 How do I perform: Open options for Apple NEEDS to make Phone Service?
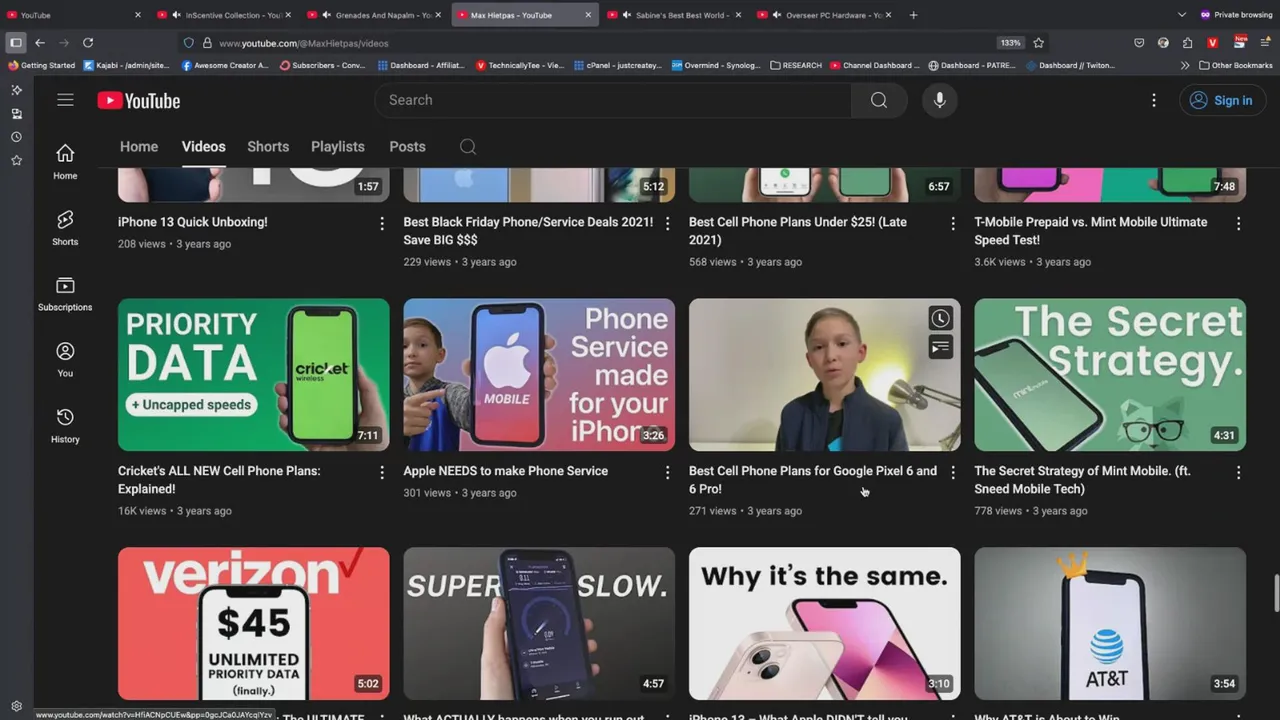coord(668,473)
